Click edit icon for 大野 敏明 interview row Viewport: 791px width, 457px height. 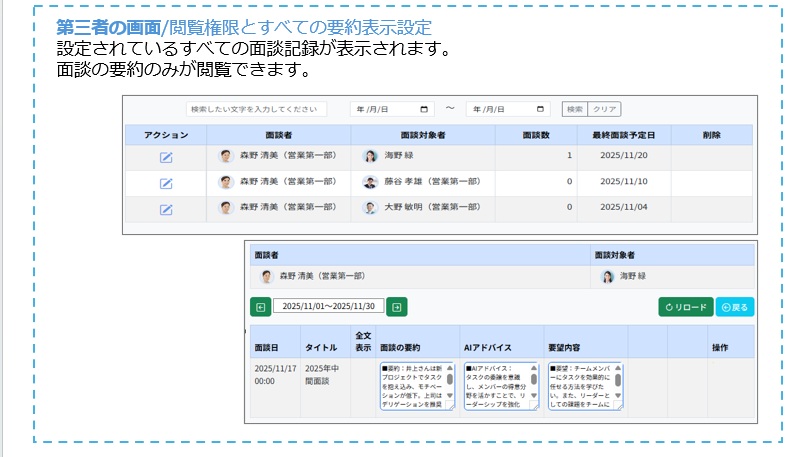coord(166,209)
